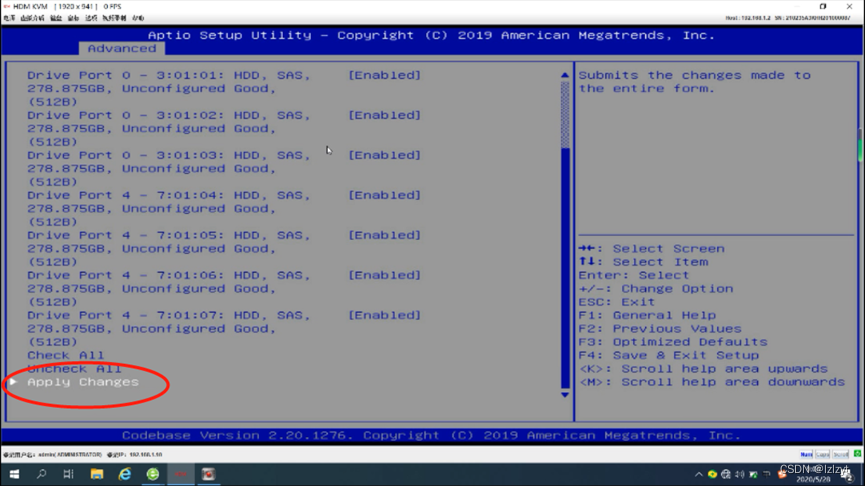This screenshot has height=486, width=865.
Task: Click "Submits the changes made to" help text
Action: click(695, 75)
